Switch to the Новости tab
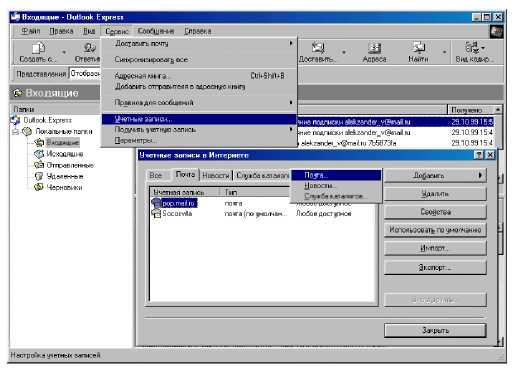 pyautogui.click(x=216, y=175)
